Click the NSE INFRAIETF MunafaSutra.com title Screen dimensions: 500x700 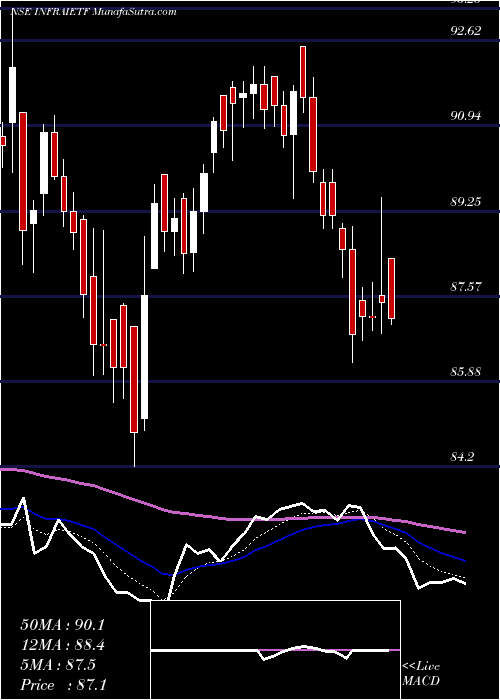point(93,12)
